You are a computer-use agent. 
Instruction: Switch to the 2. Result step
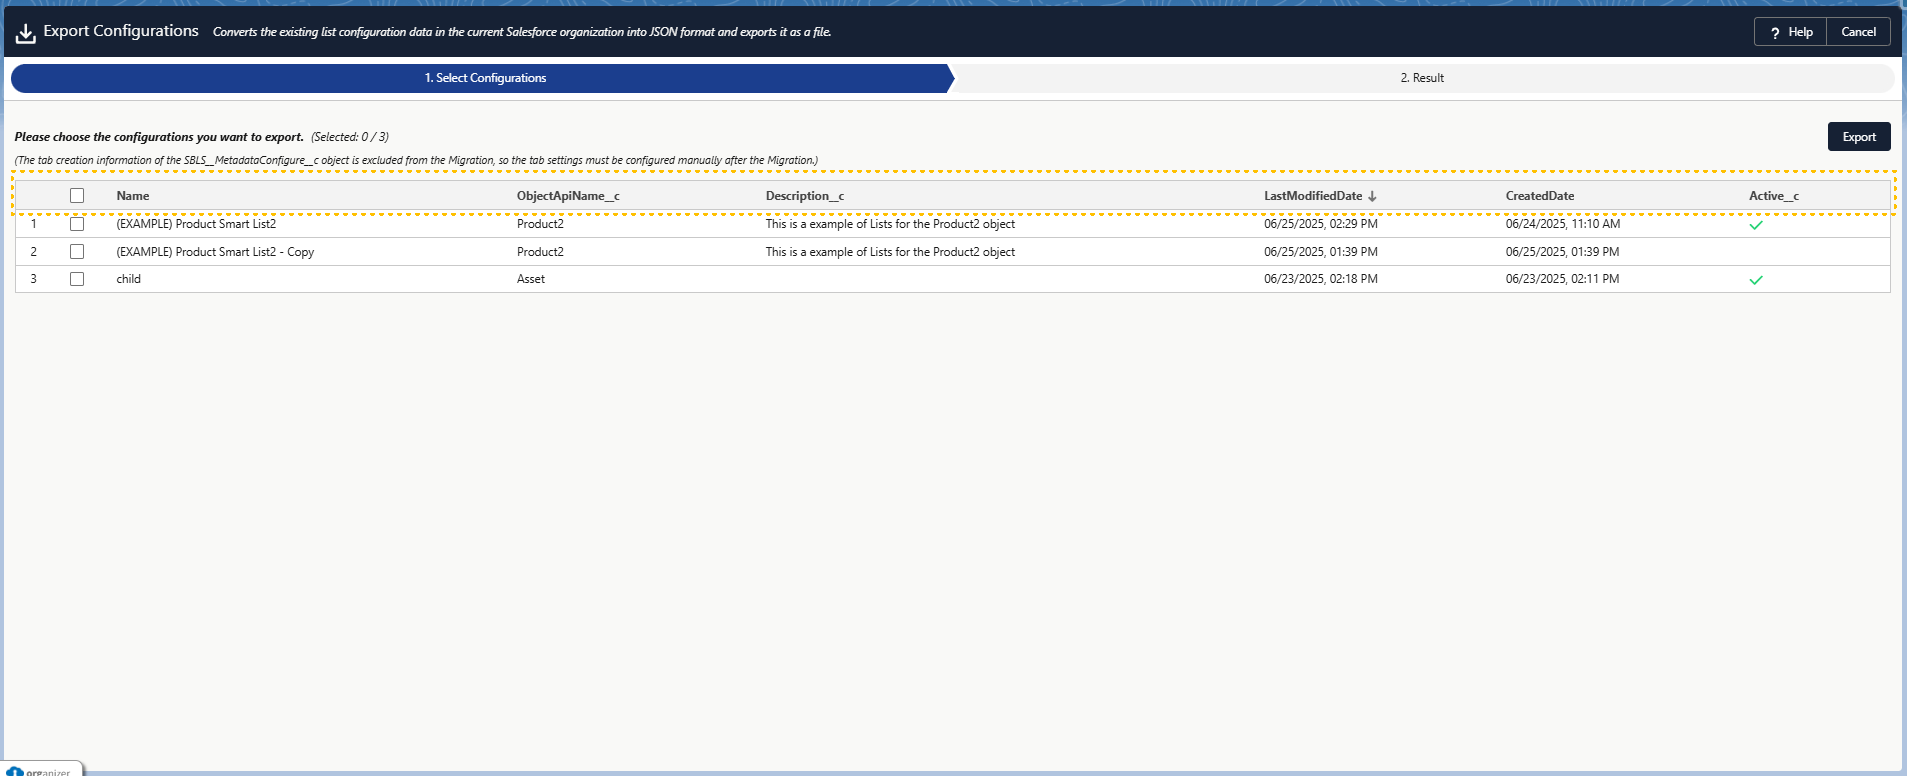coord(1421,78)
